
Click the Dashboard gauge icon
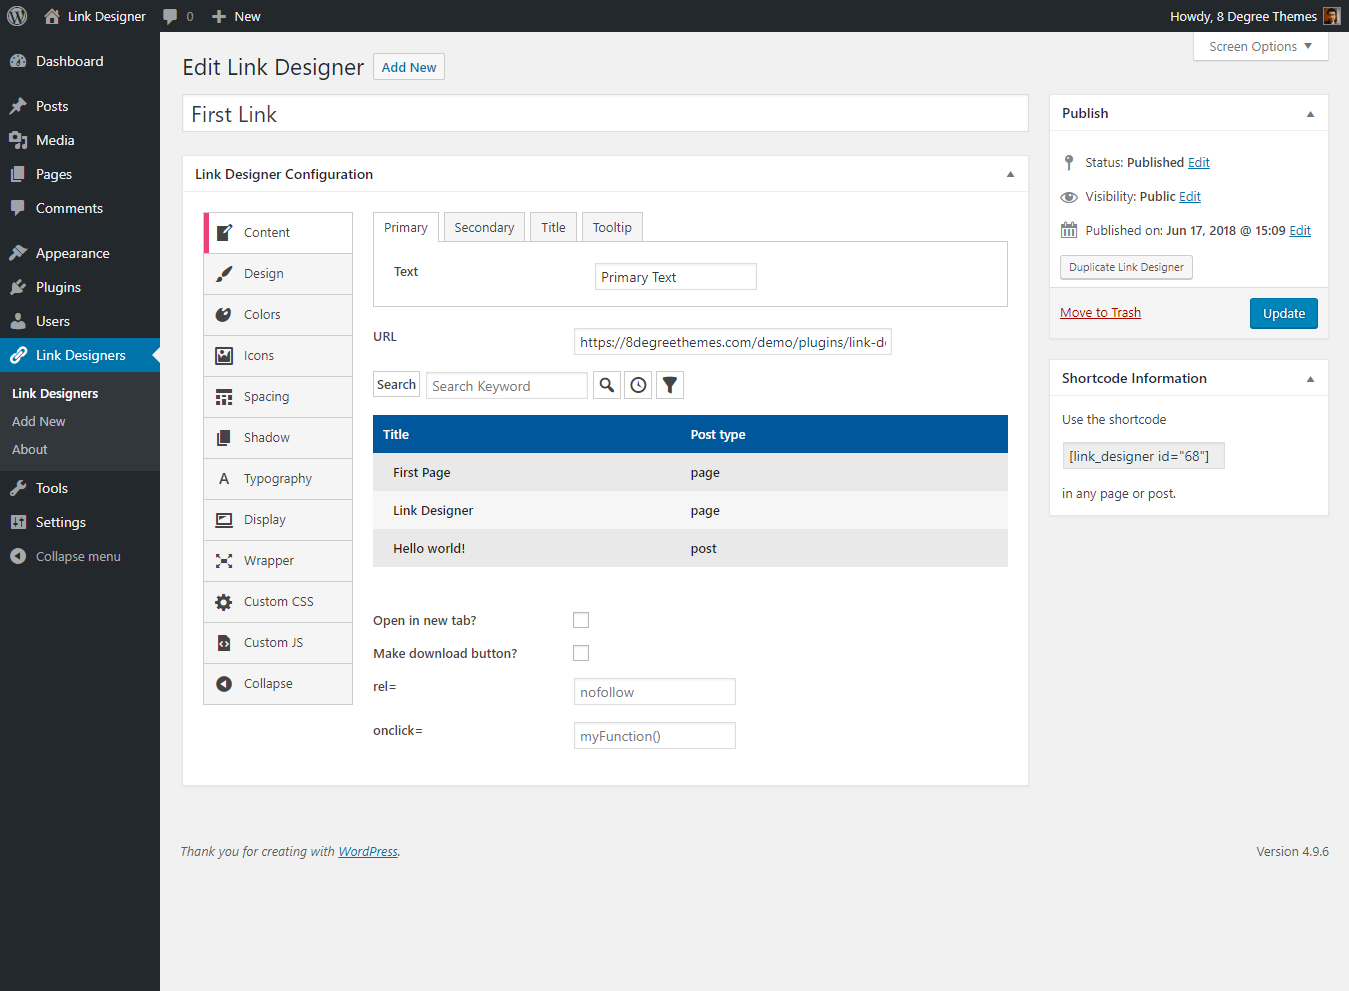tap(18, 61)
